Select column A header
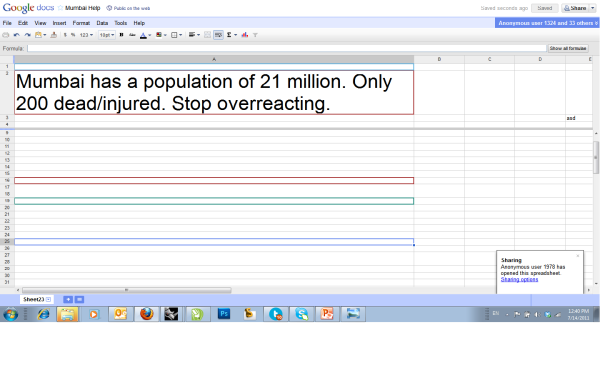Viewport: 600px width, 375px height. tap(214, 59)
